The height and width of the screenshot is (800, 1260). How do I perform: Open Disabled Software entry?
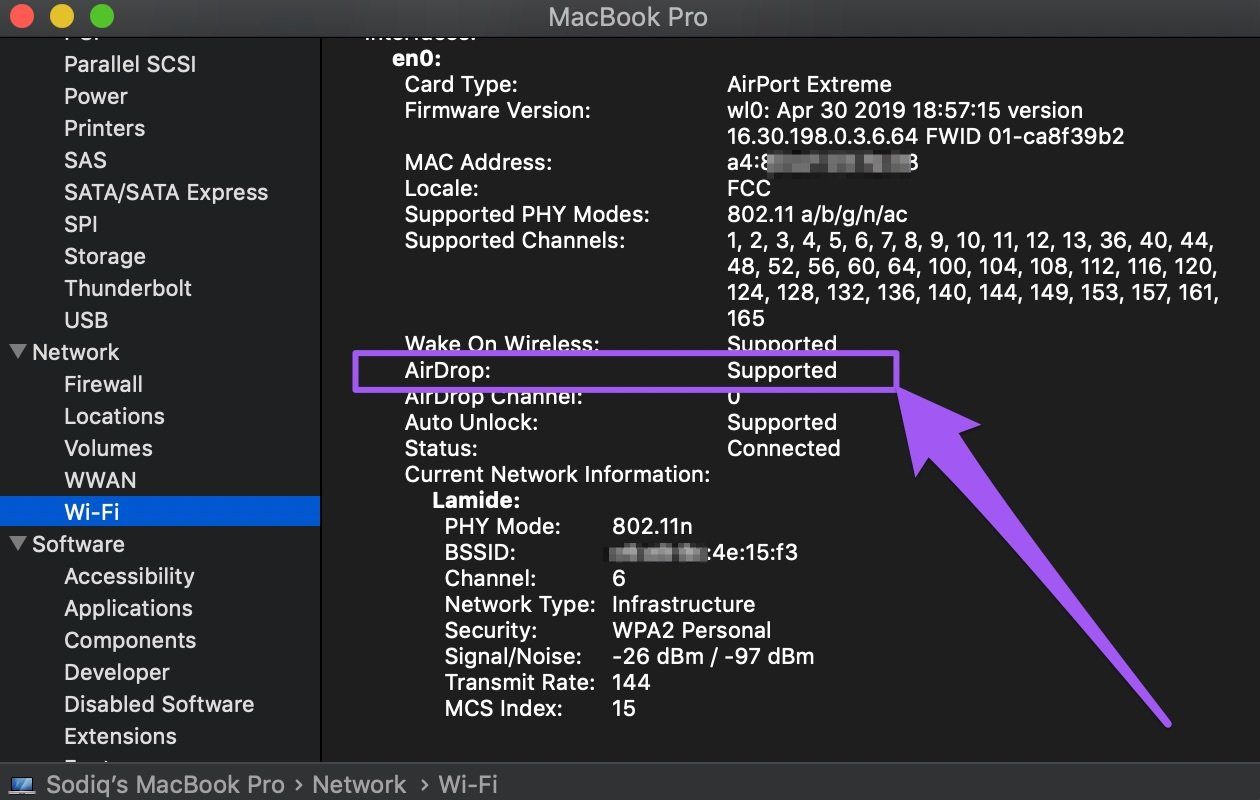point(159,704)
